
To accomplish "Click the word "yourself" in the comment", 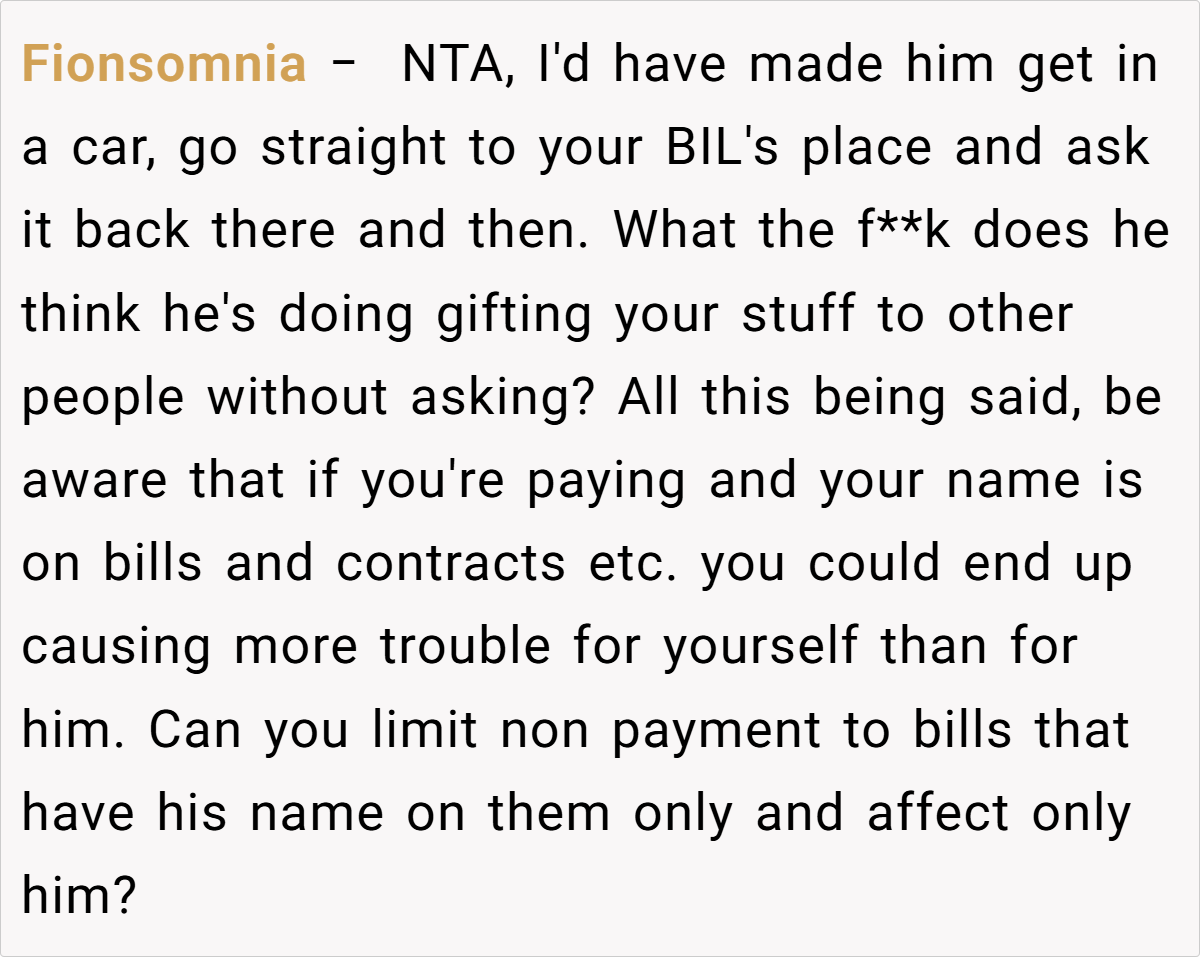I will [760, 647].
